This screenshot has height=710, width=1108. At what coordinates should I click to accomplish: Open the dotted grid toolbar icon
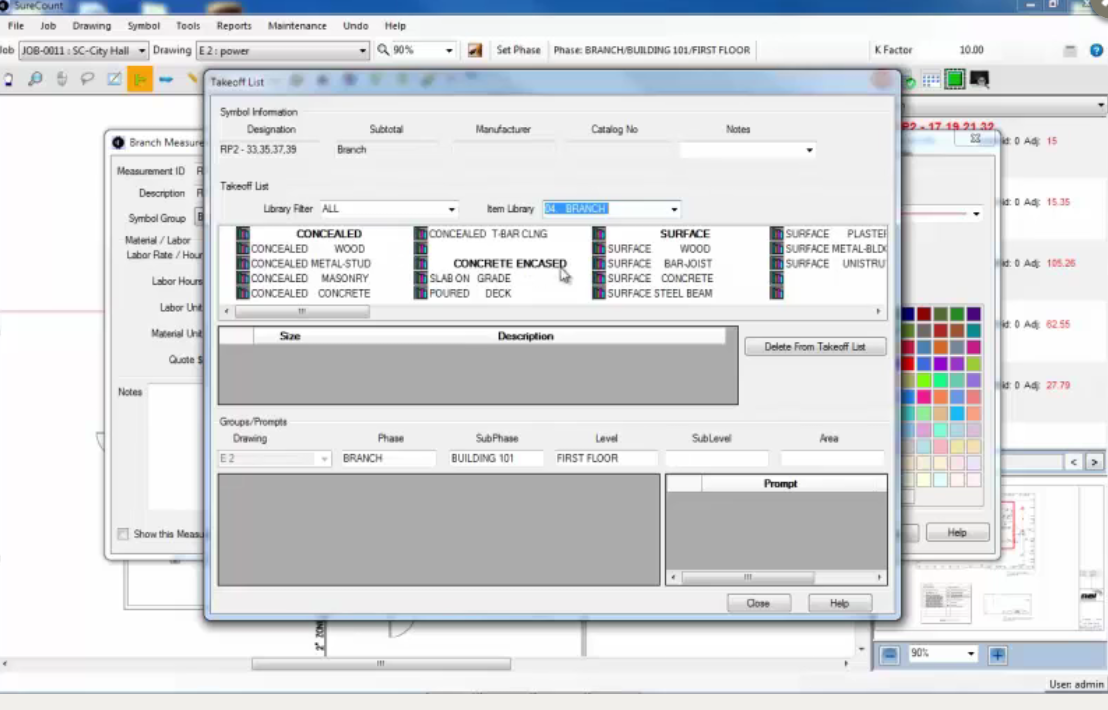click(x=931, y=80)
